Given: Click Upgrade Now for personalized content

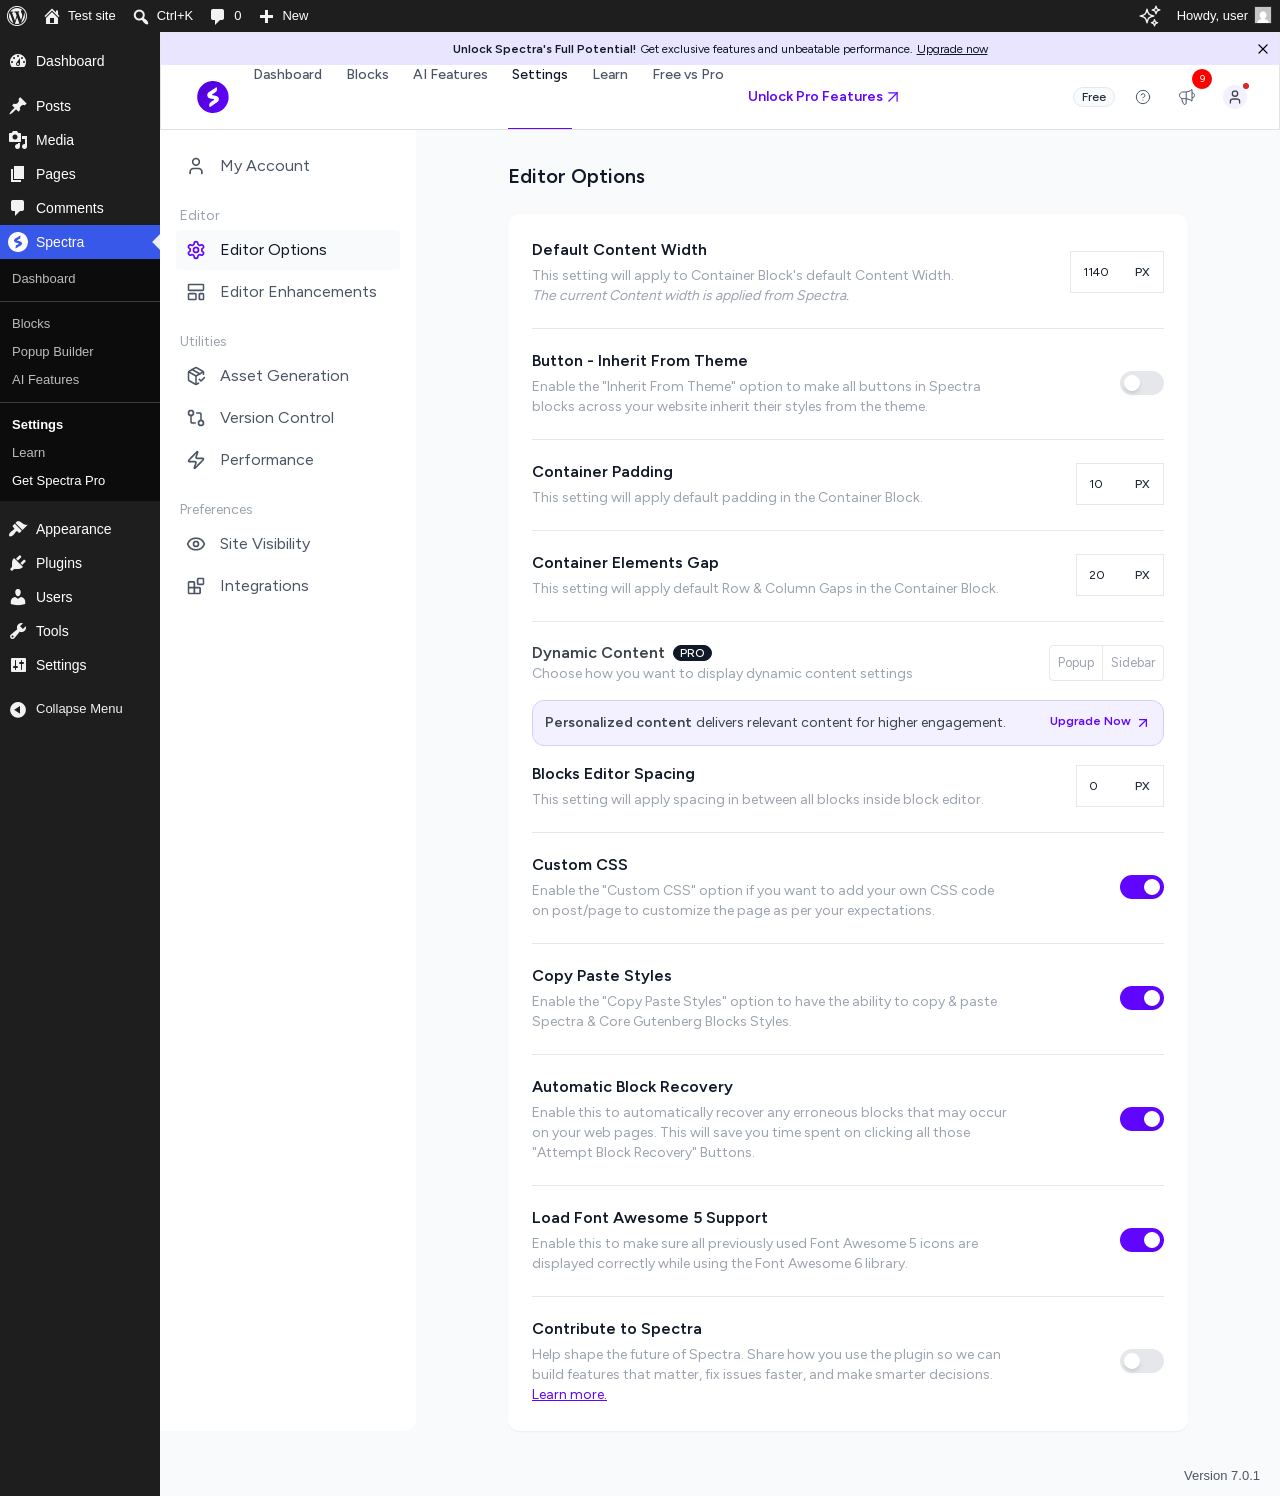Looking at the screenshot, I should (1099, 722).
